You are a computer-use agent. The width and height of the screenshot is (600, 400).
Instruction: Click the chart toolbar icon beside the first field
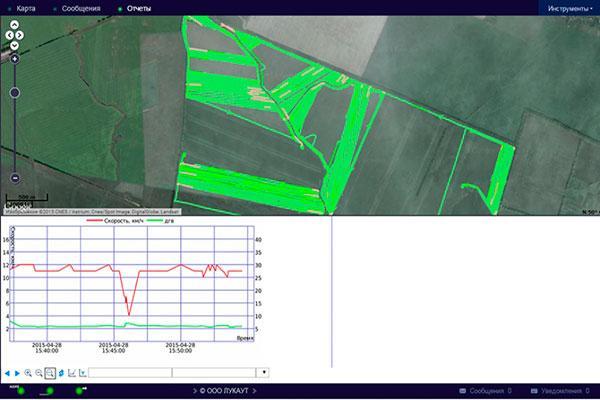coord(82,373)
